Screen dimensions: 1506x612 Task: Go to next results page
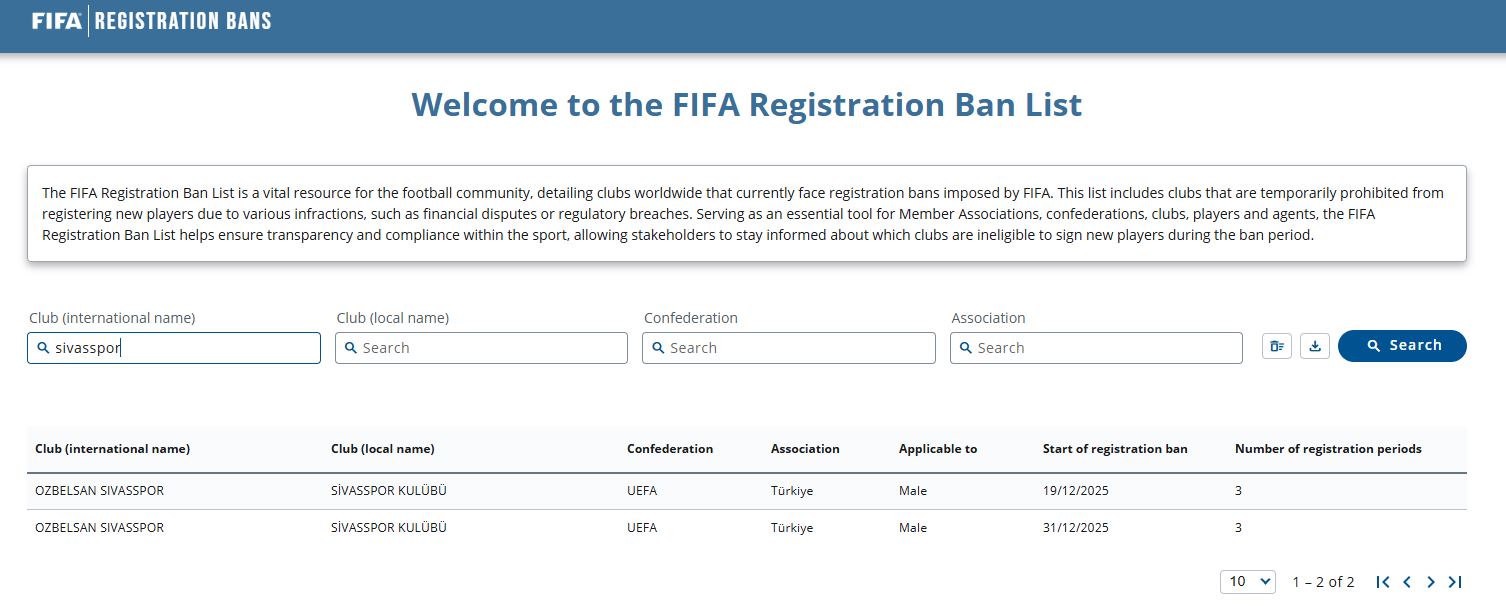(x=1431, y=582)
